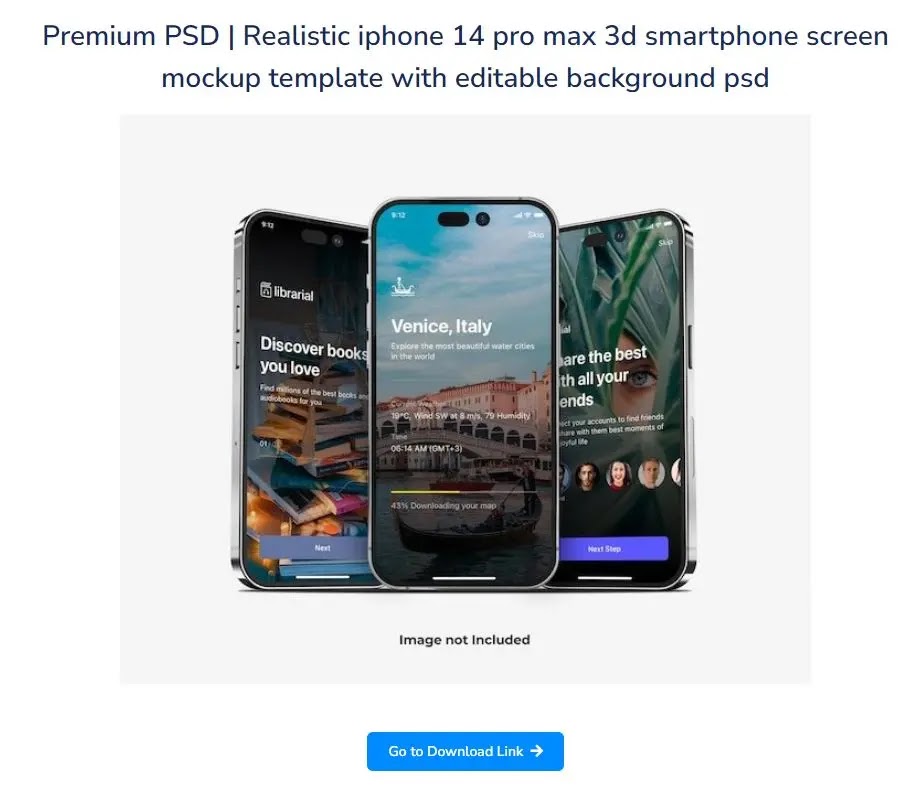Click the librarial book logo icon
Screen dimensions: 905x793
click(x=265, y=289)
